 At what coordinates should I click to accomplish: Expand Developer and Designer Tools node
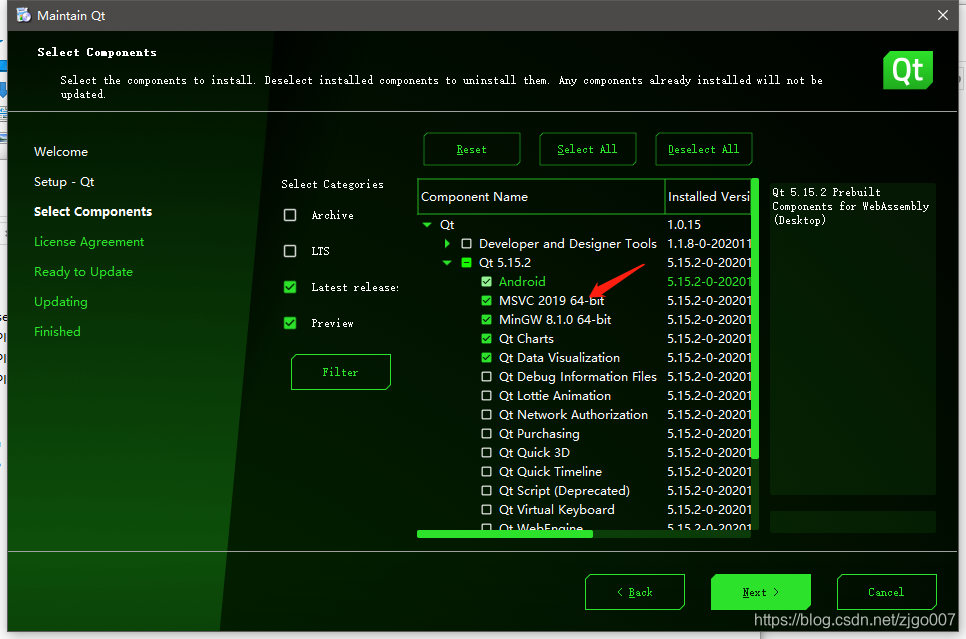[447, 243]
